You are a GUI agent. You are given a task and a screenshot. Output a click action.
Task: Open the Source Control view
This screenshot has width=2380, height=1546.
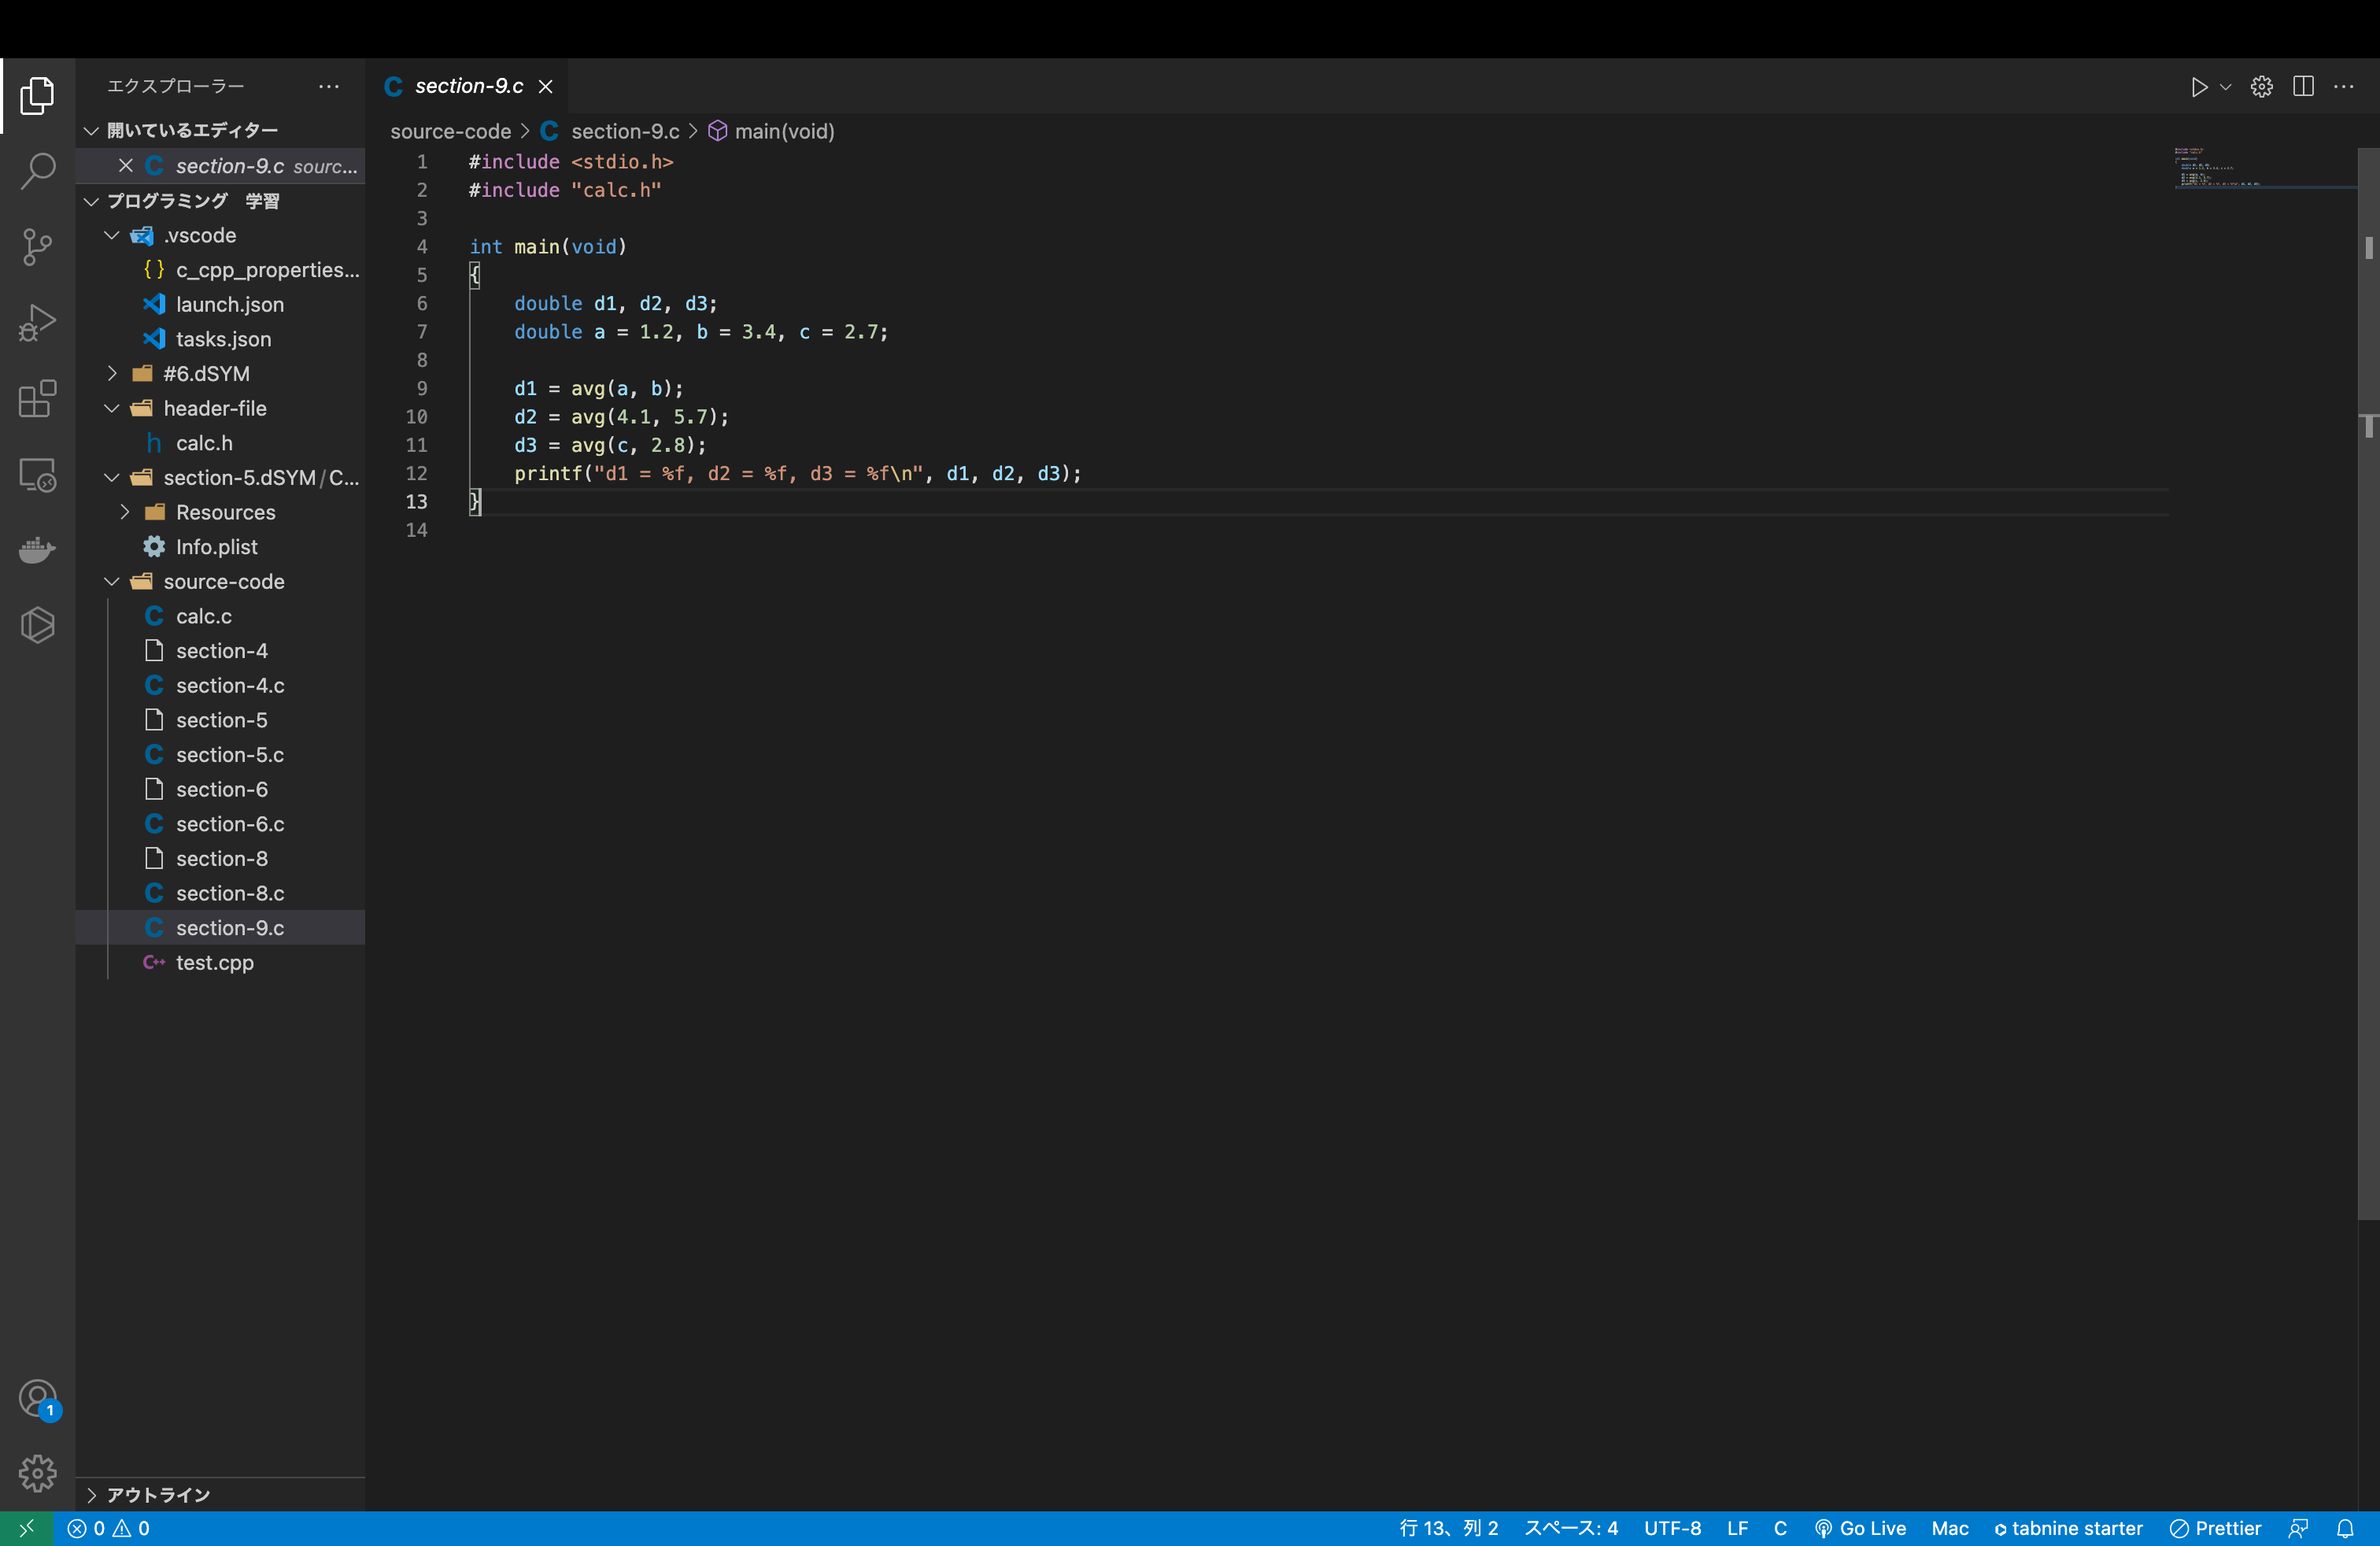click(x=37, y=246)
